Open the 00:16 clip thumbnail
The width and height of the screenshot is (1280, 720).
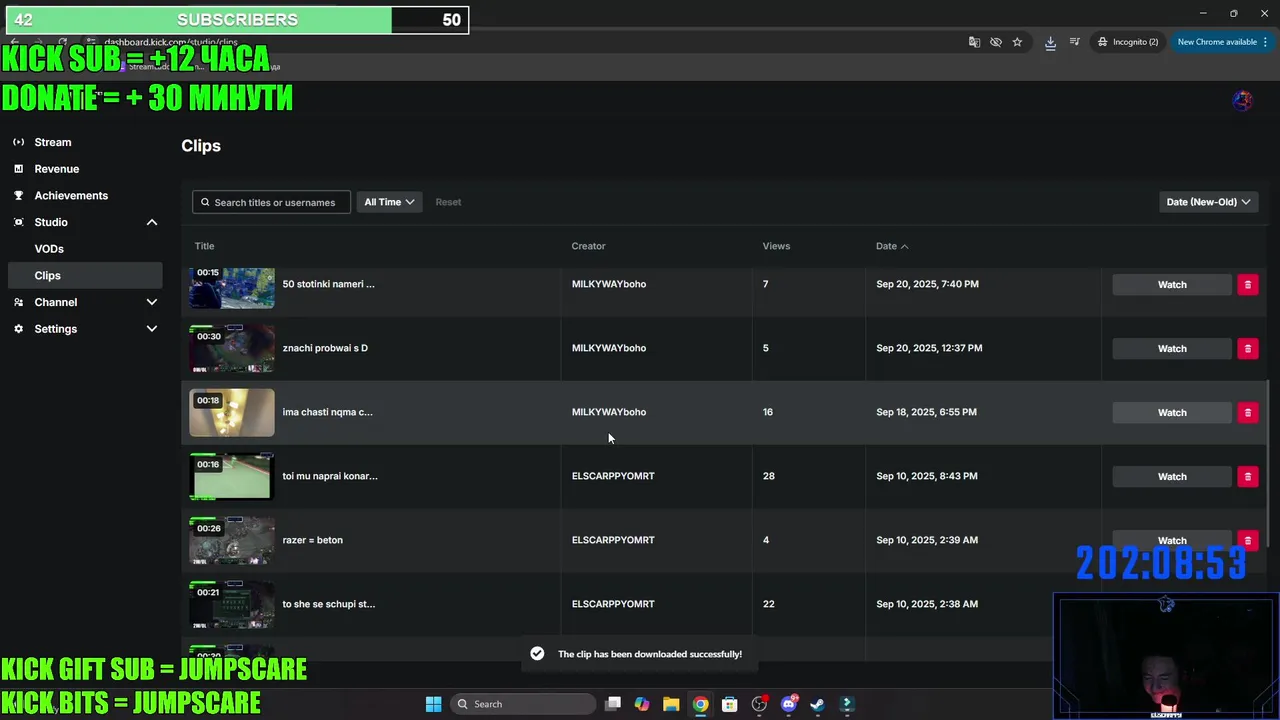tap(232, 476)
